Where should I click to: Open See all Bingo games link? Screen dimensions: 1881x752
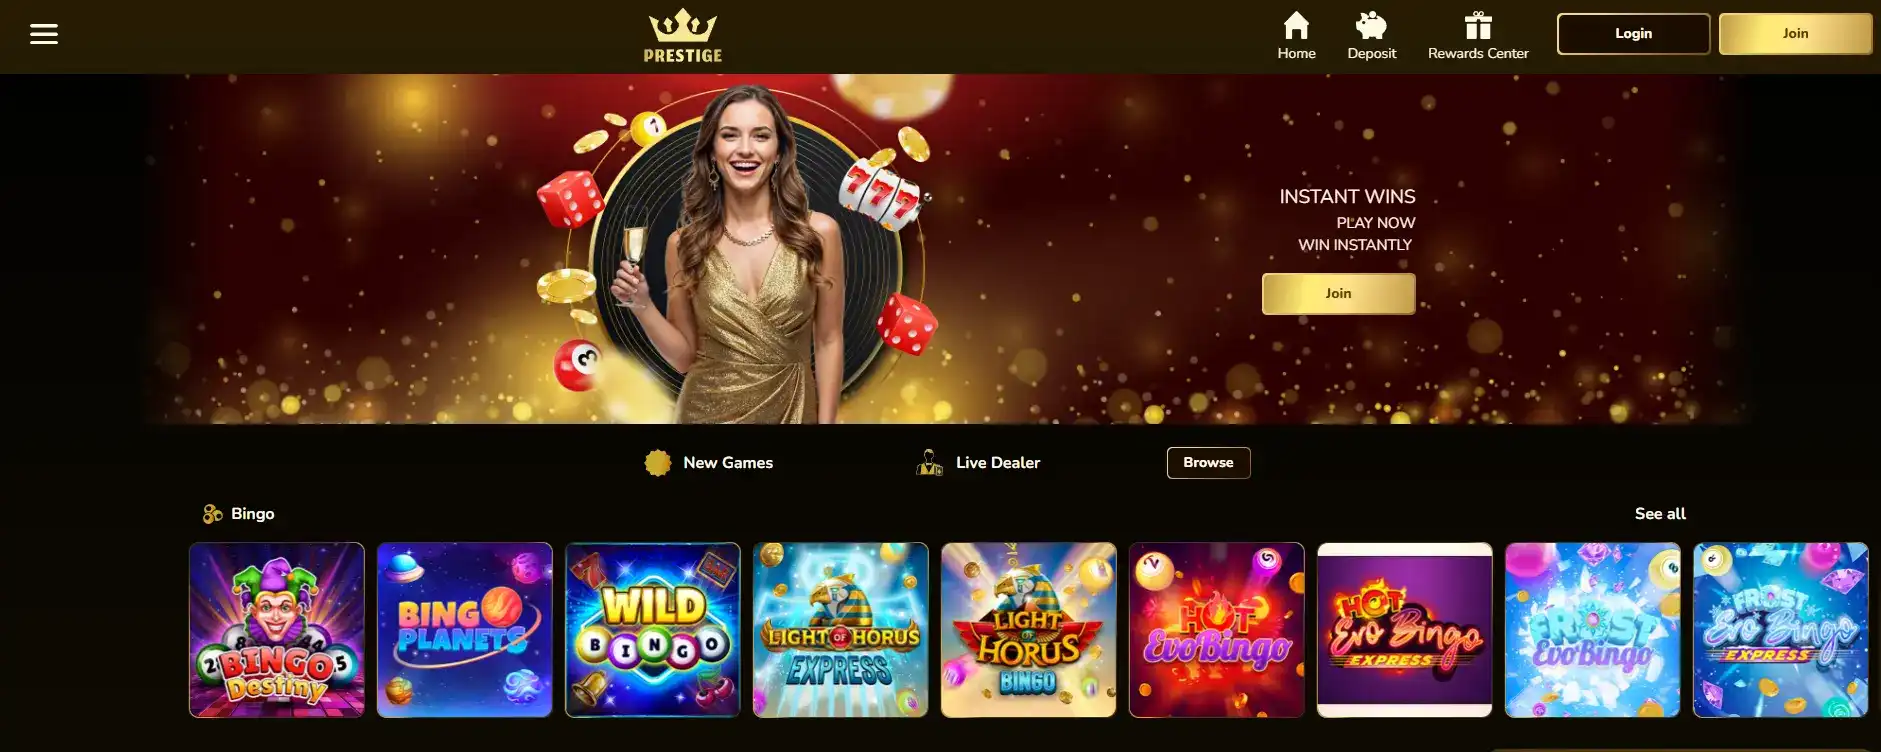coord(1660,514)
